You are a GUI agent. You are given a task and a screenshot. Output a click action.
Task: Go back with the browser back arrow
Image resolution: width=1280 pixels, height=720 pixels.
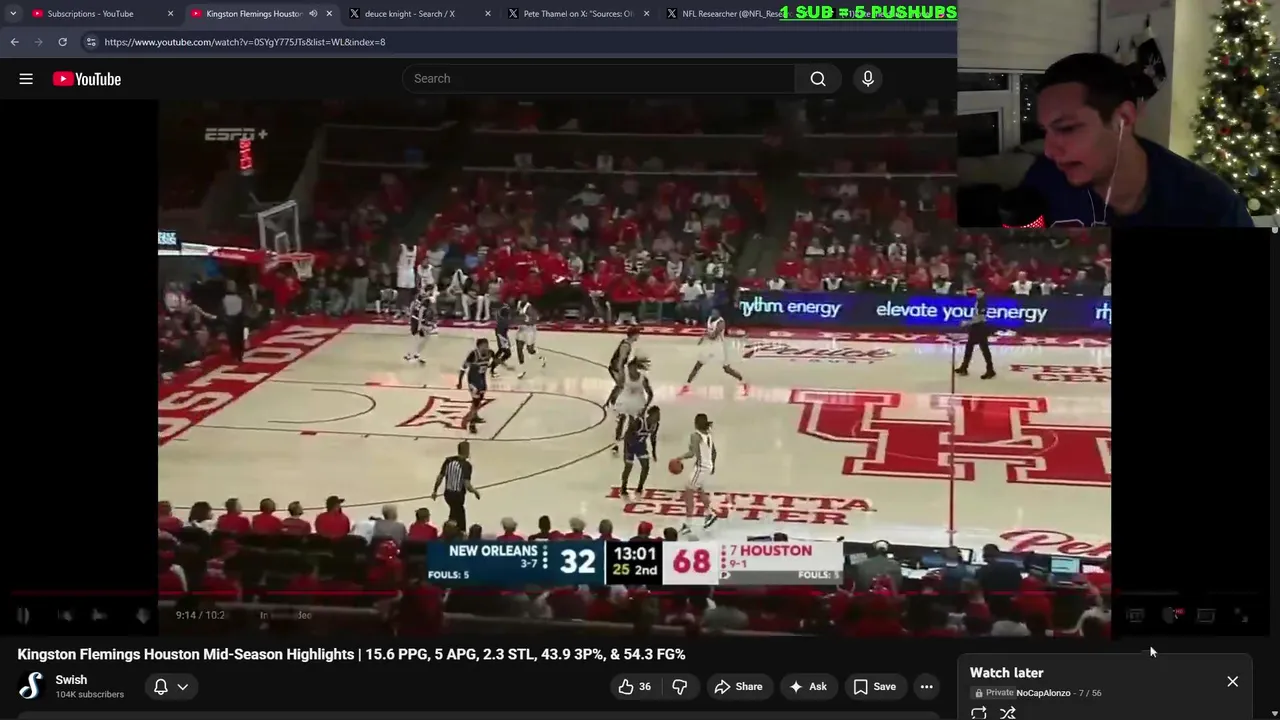tap(14, 42)
